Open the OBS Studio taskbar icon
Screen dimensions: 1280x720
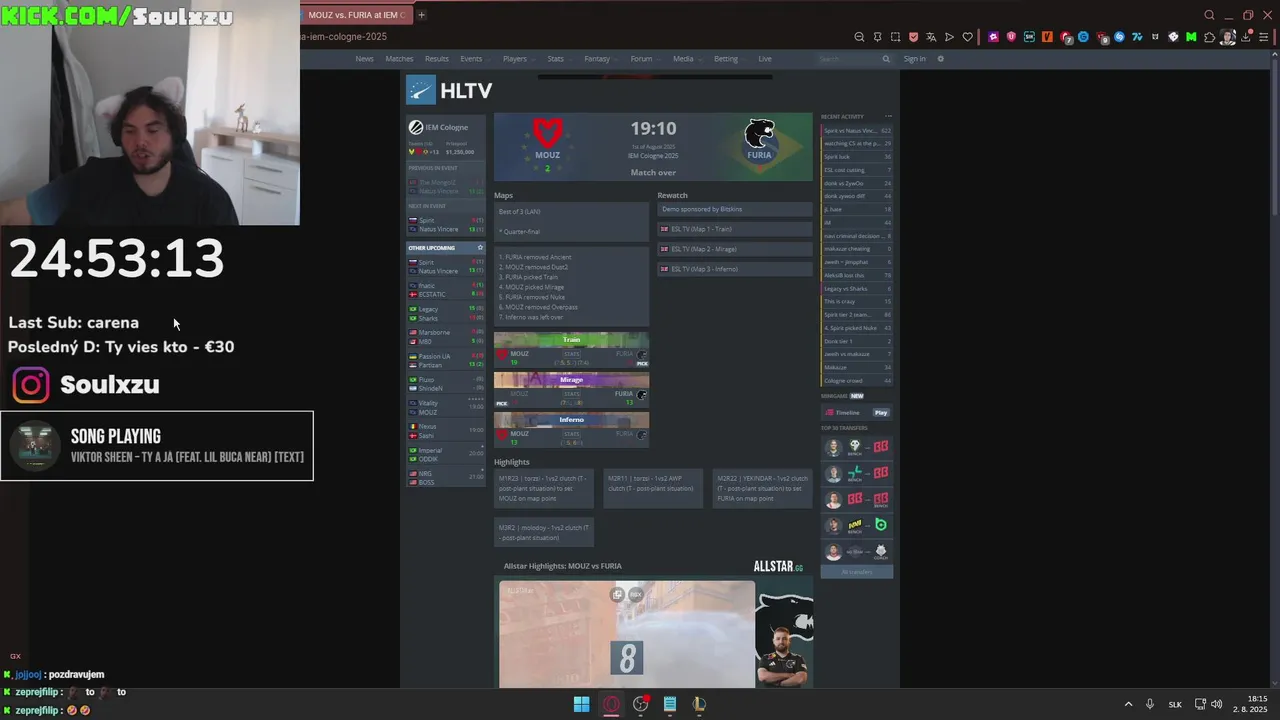[641, 704]
